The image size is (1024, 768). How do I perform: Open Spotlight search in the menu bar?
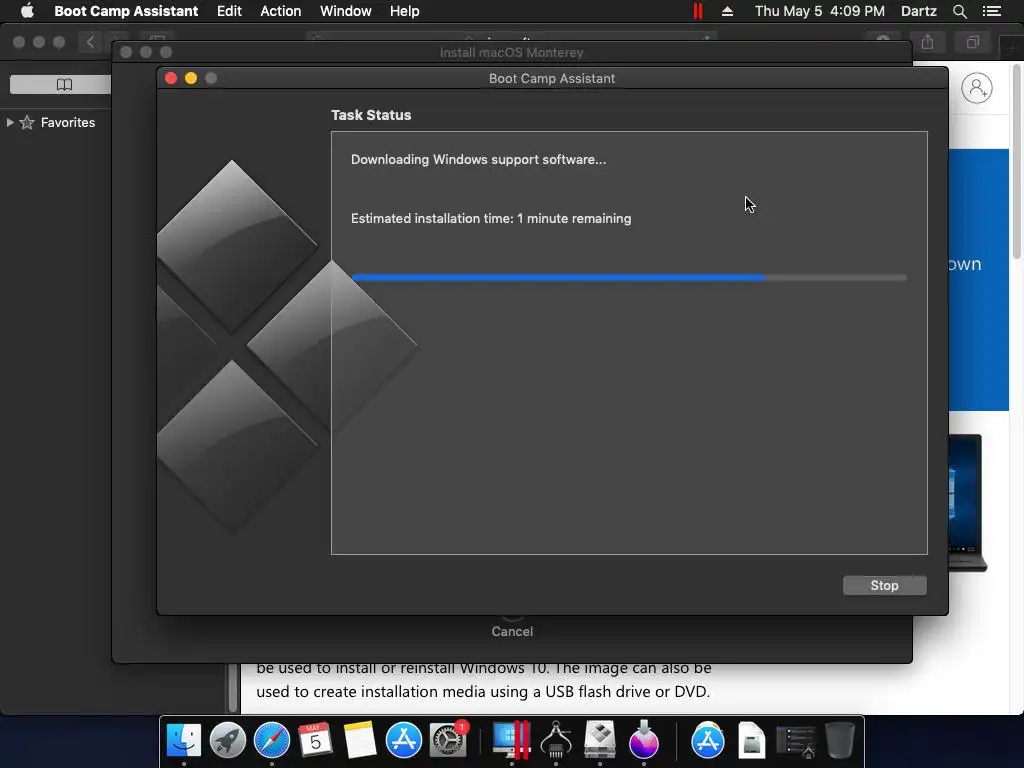pyautogui.click(x=959, y=11)
